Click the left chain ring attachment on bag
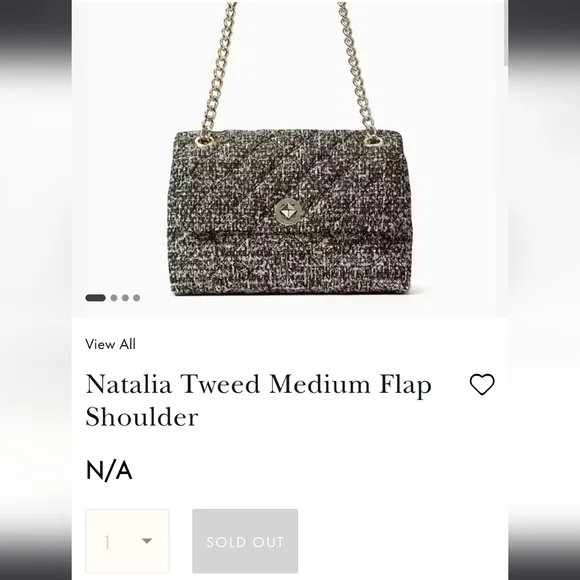This screenshot has width=580, height=580. (204, 141)
